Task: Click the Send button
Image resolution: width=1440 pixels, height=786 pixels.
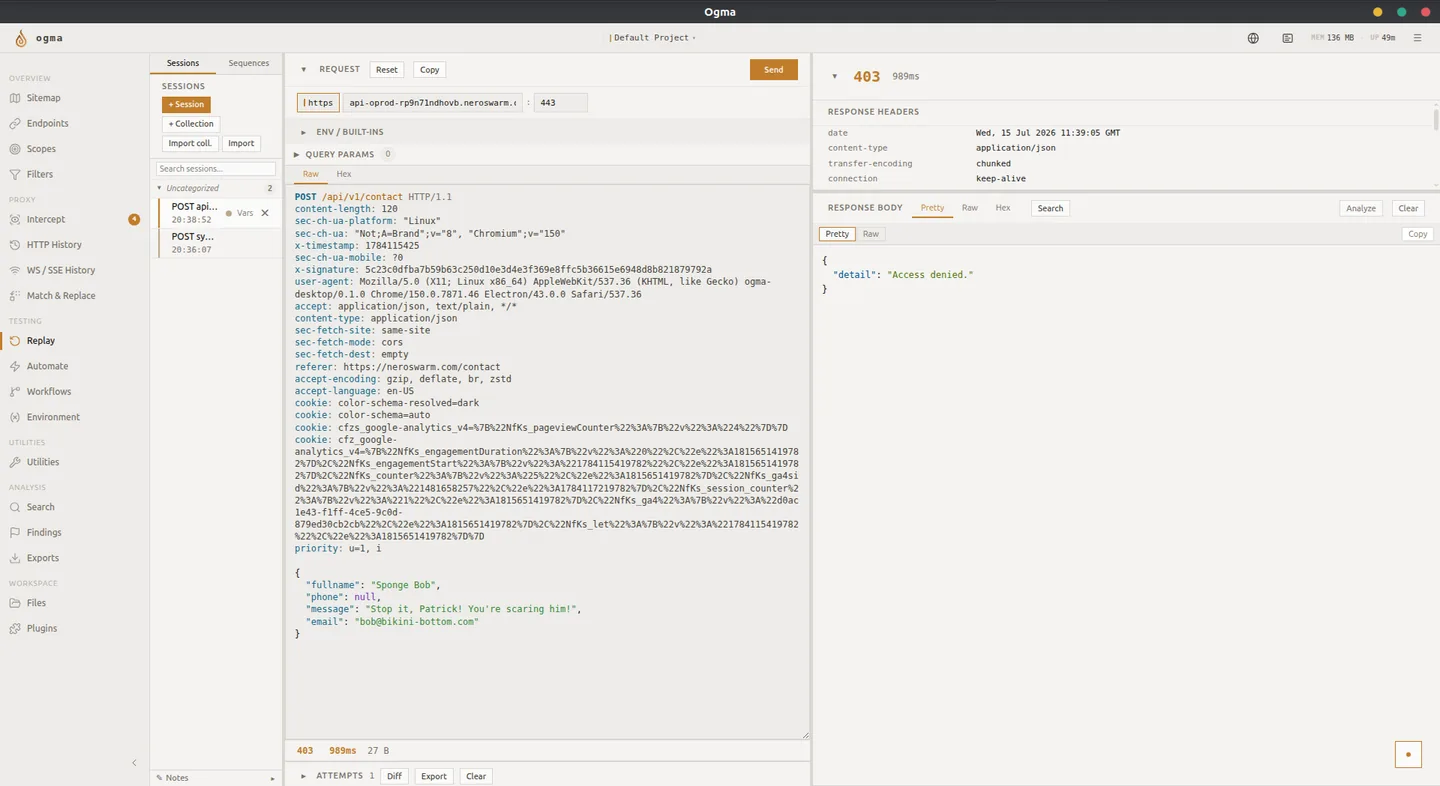Action: click(x=774, y=70)
